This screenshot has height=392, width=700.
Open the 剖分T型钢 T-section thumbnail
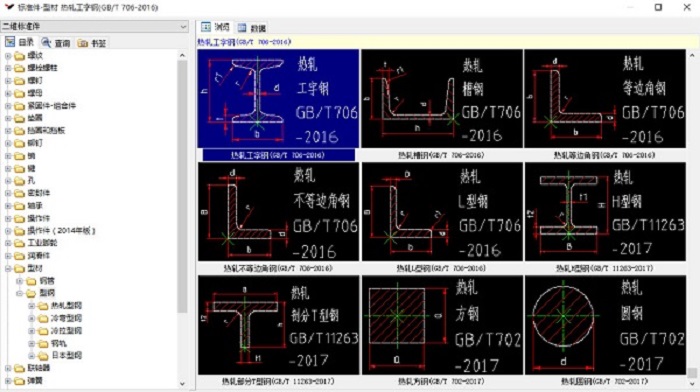coord(278,325)
